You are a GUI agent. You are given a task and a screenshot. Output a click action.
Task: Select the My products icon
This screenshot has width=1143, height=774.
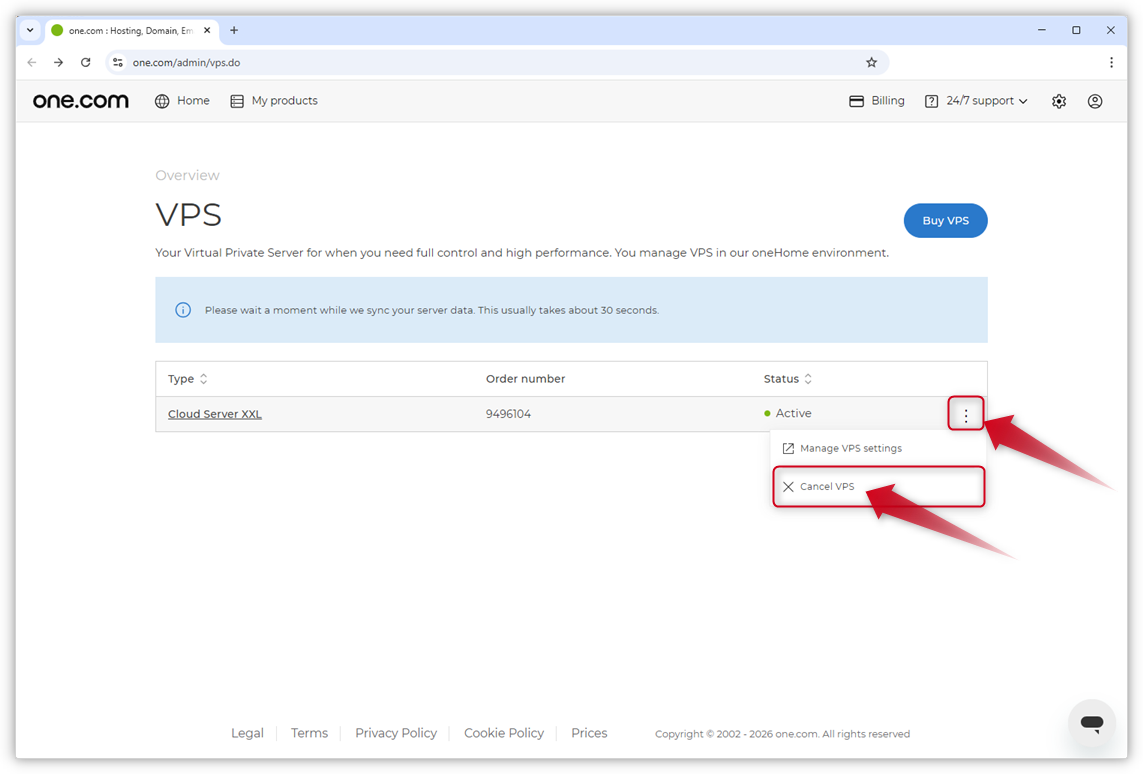click(x=236, y=100)
